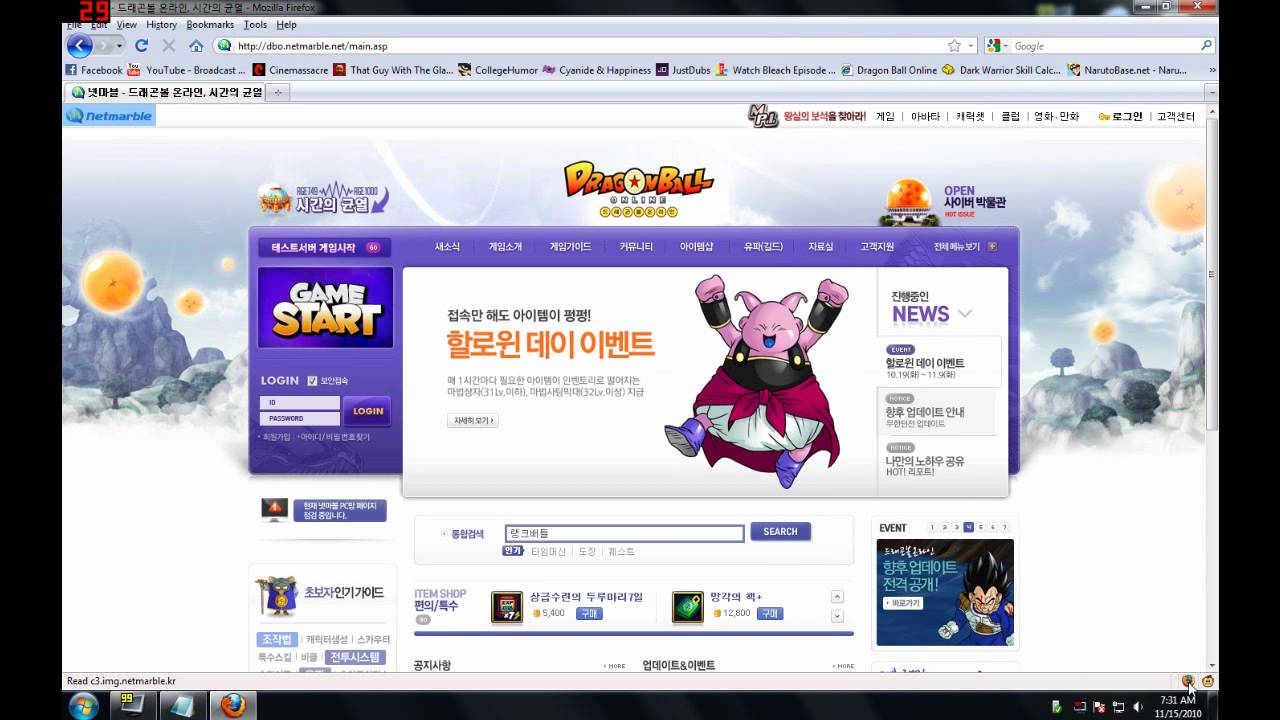Click the Netmarble logo

coord(110,116)
